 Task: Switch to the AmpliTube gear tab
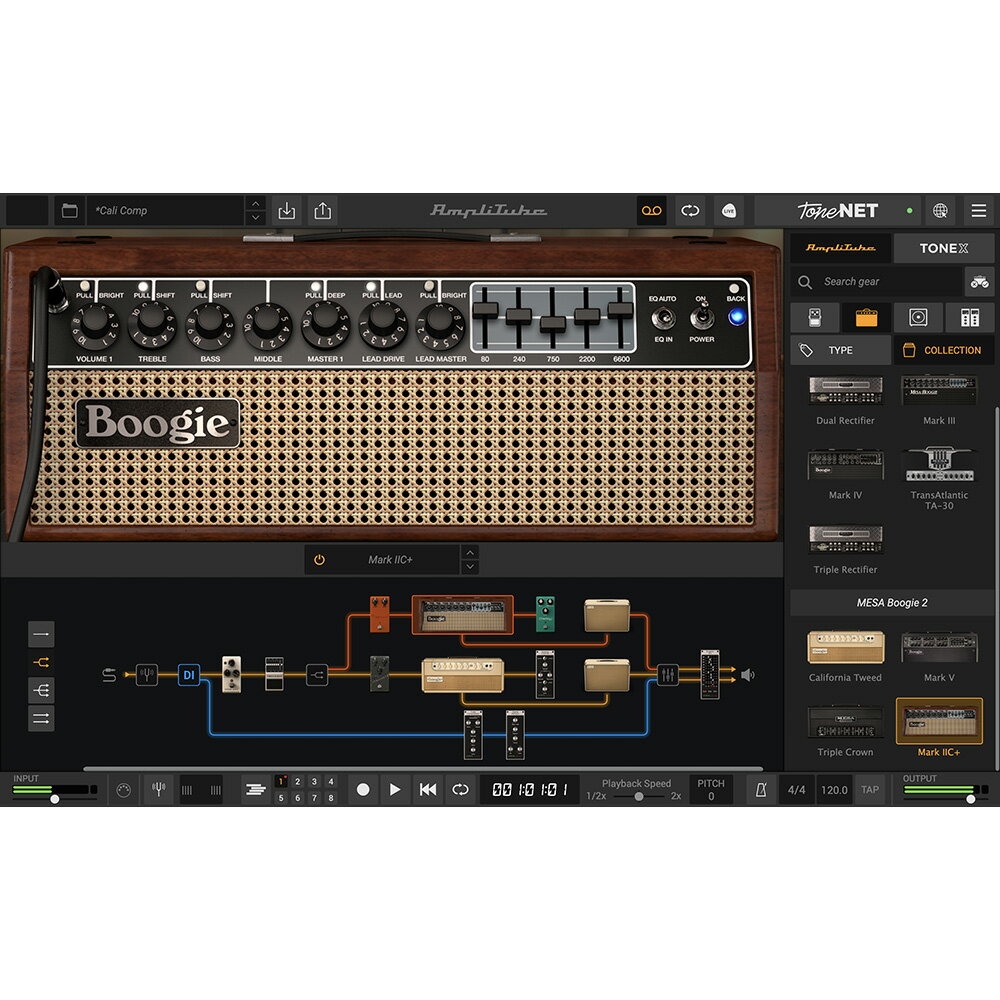(x=841, y=247)
